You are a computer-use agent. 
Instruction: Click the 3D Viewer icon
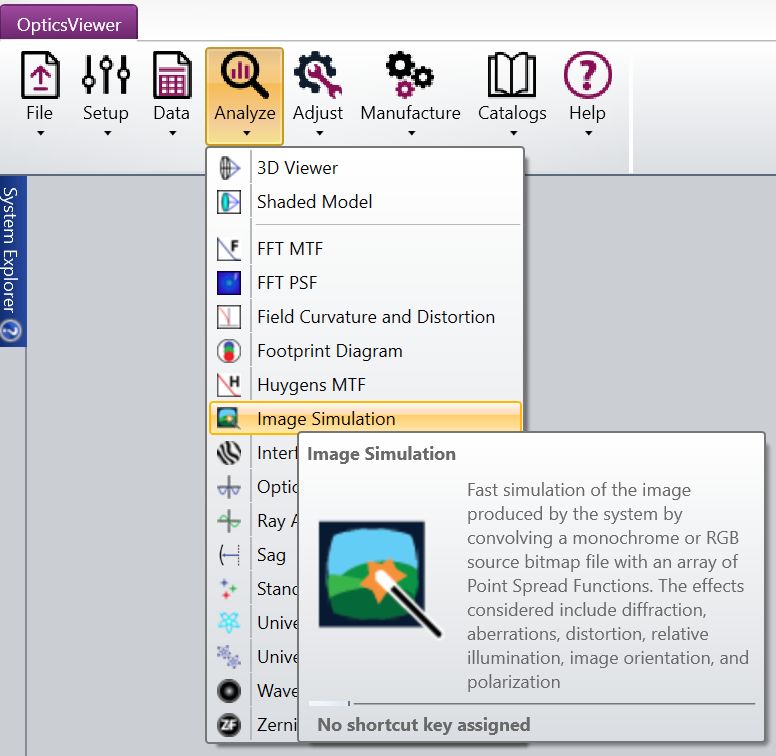(229, 168)
